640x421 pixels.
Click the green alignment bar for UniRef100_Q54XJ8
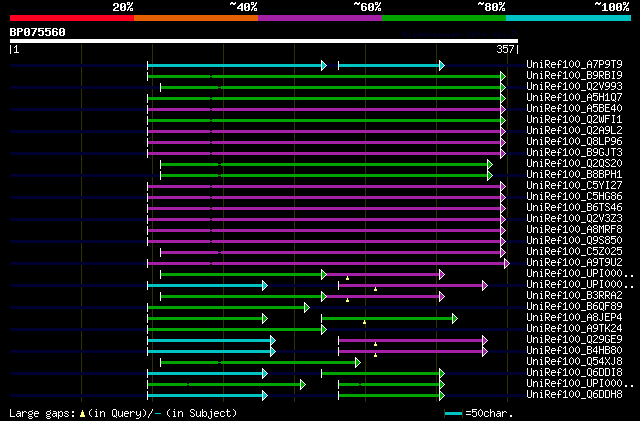[x=258, y=363]
